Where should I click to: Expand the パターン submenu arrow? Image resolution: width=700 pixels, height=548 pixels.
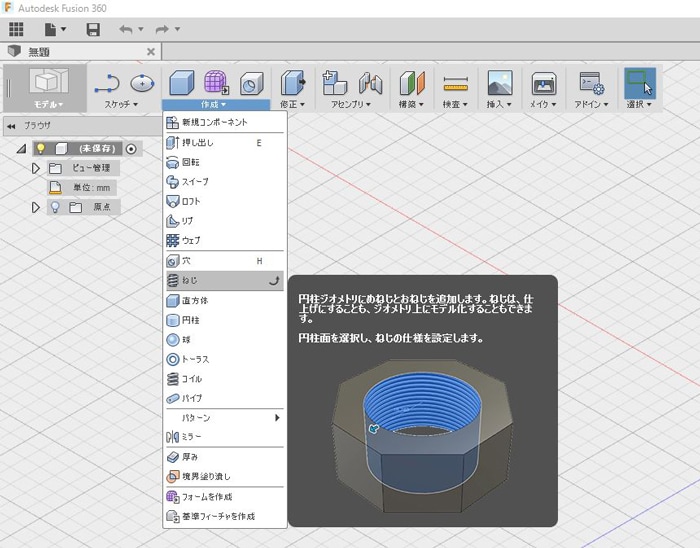coord(277,418)
